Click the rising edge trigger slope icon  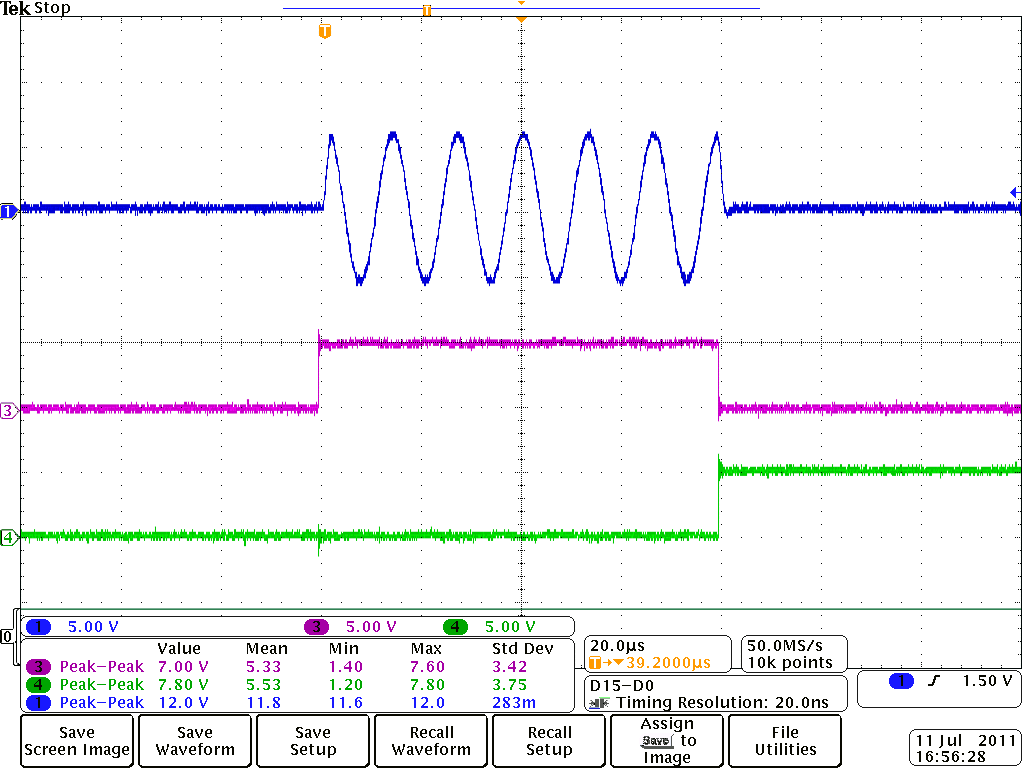[935, 681]
